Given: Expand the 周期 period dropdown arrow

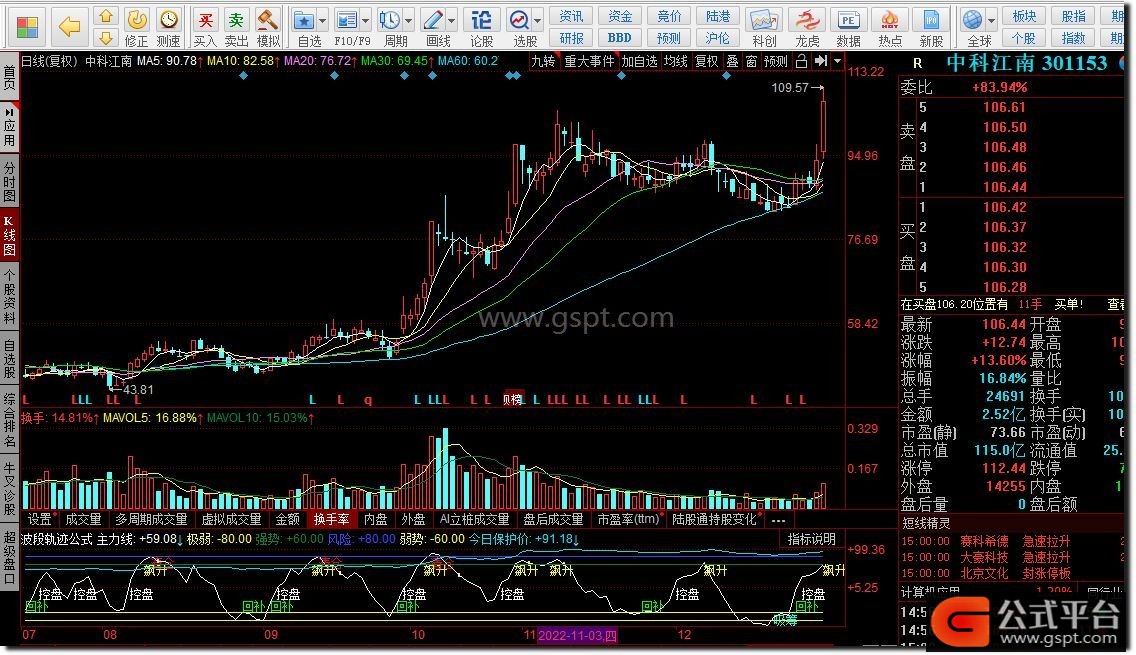Looking at the screenshot, I should click(x=409, y=20).
